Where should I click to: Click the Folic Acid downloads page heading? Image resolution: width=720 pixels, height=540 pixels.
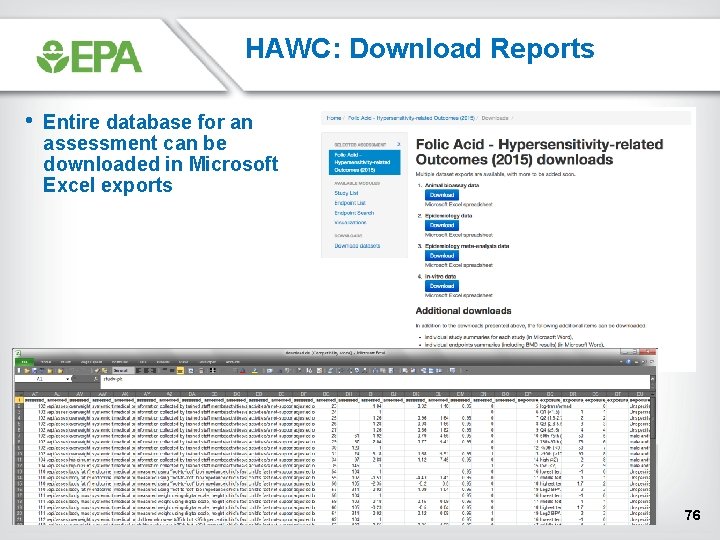[x=539, y=152]
